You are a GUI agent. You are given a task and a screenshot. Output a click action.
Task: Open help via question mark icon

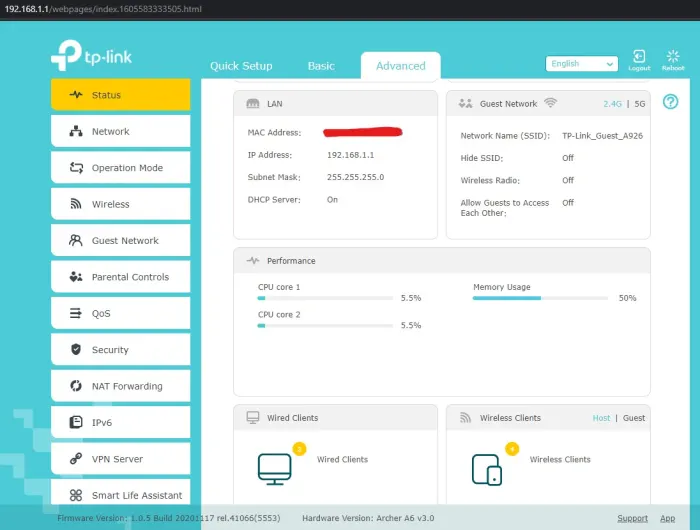(671, 102)
